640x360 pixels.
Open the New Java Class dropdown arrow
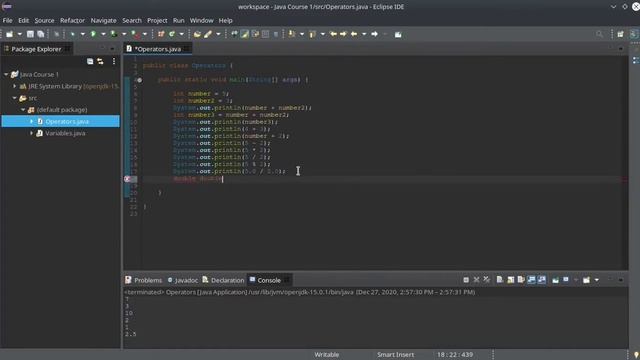182,34
